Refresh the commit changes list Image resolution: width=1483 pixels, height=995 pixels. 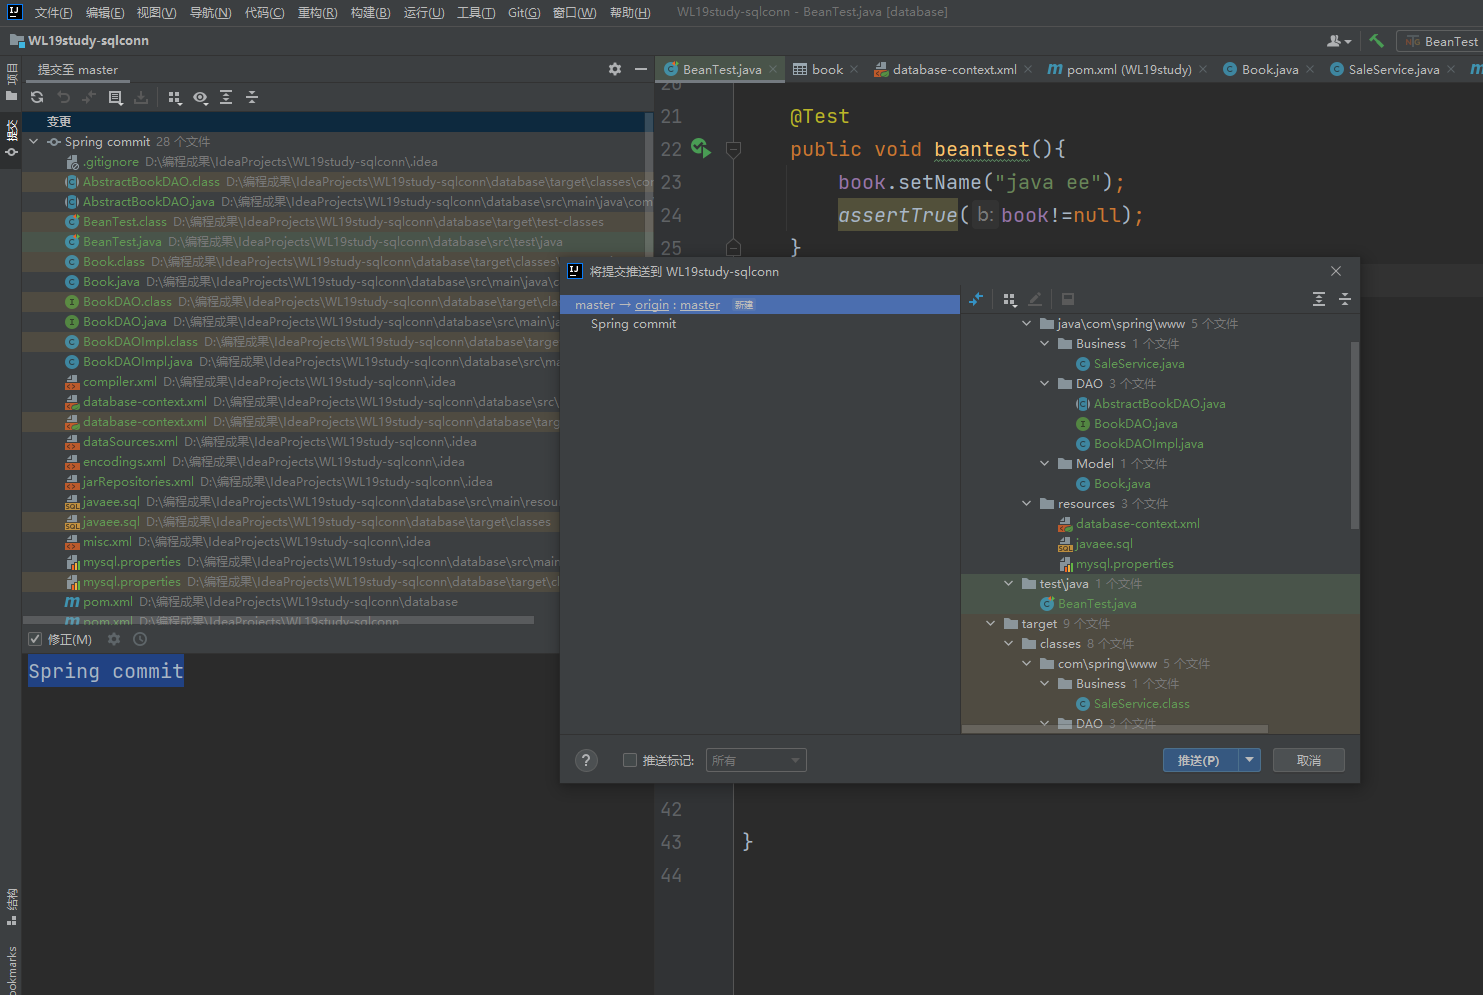pos(37,97)
